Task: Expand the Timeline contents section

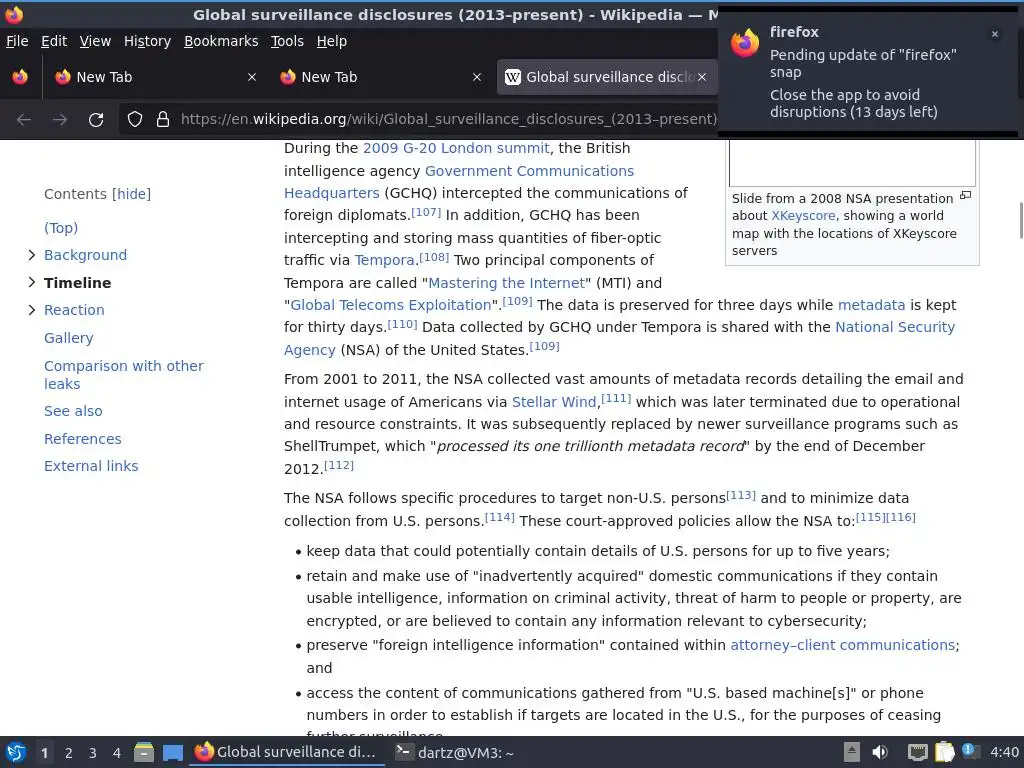Action: coord(31,282)
